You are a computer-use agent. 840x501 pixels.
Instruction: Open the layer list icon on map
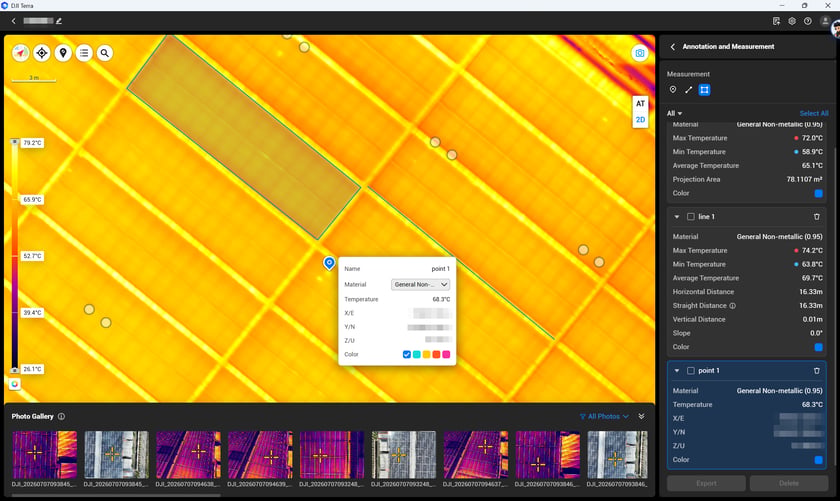coord(84,53)
